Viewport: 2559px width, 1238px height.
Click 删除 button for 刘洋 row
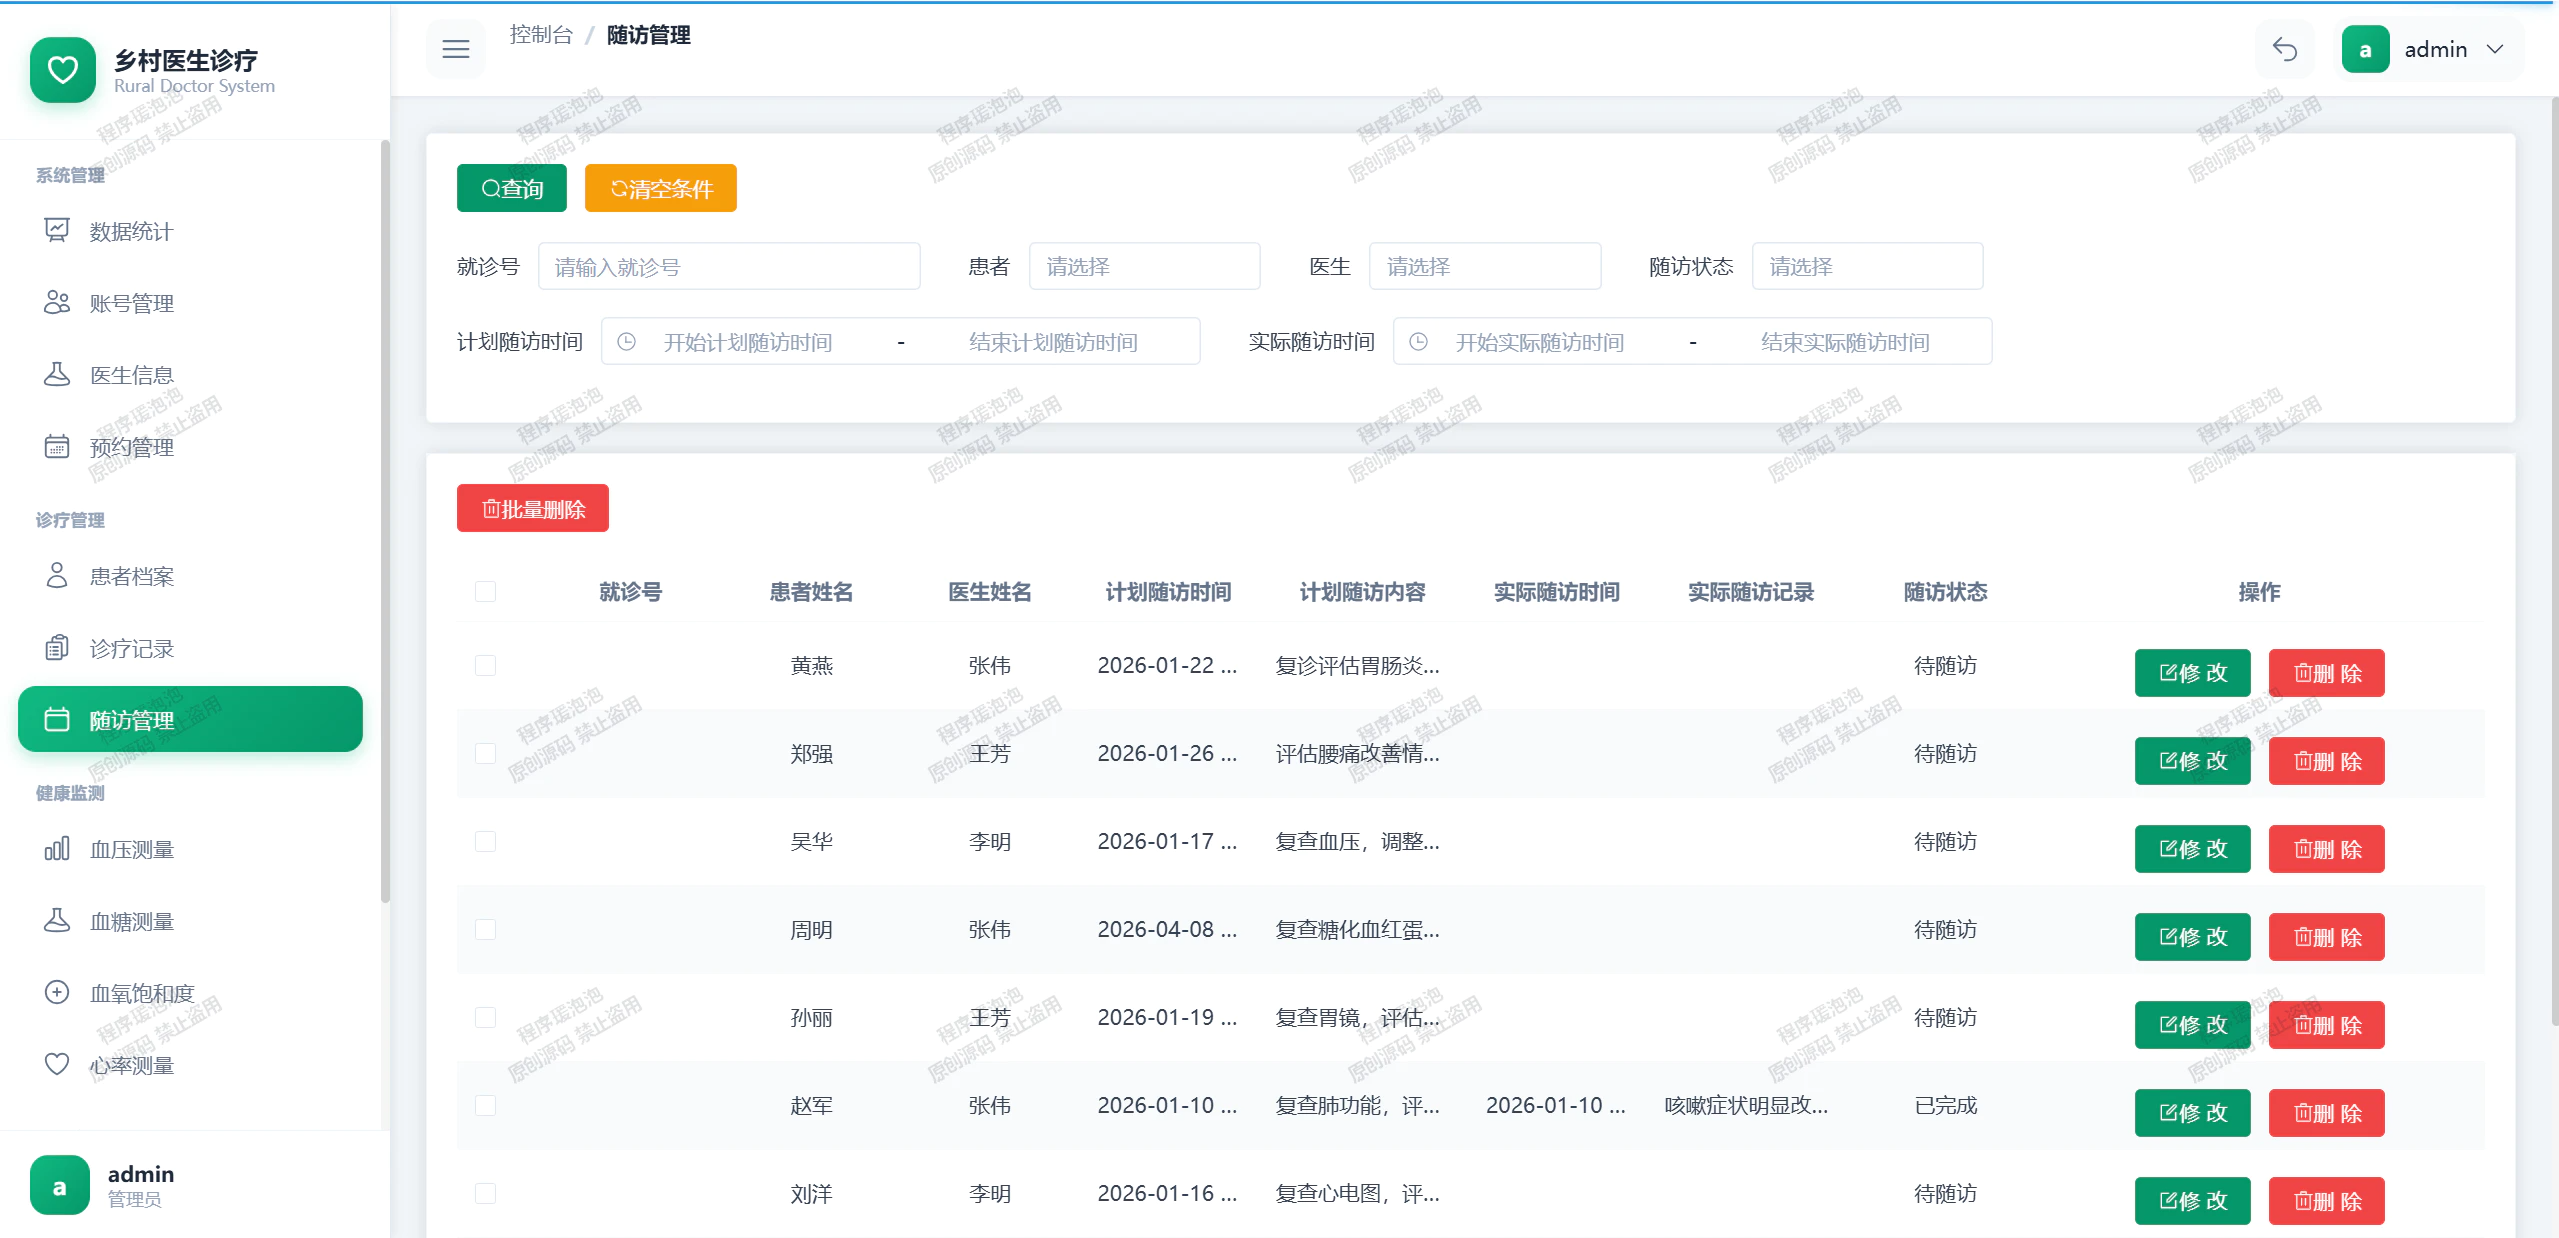point(2327,1201)
